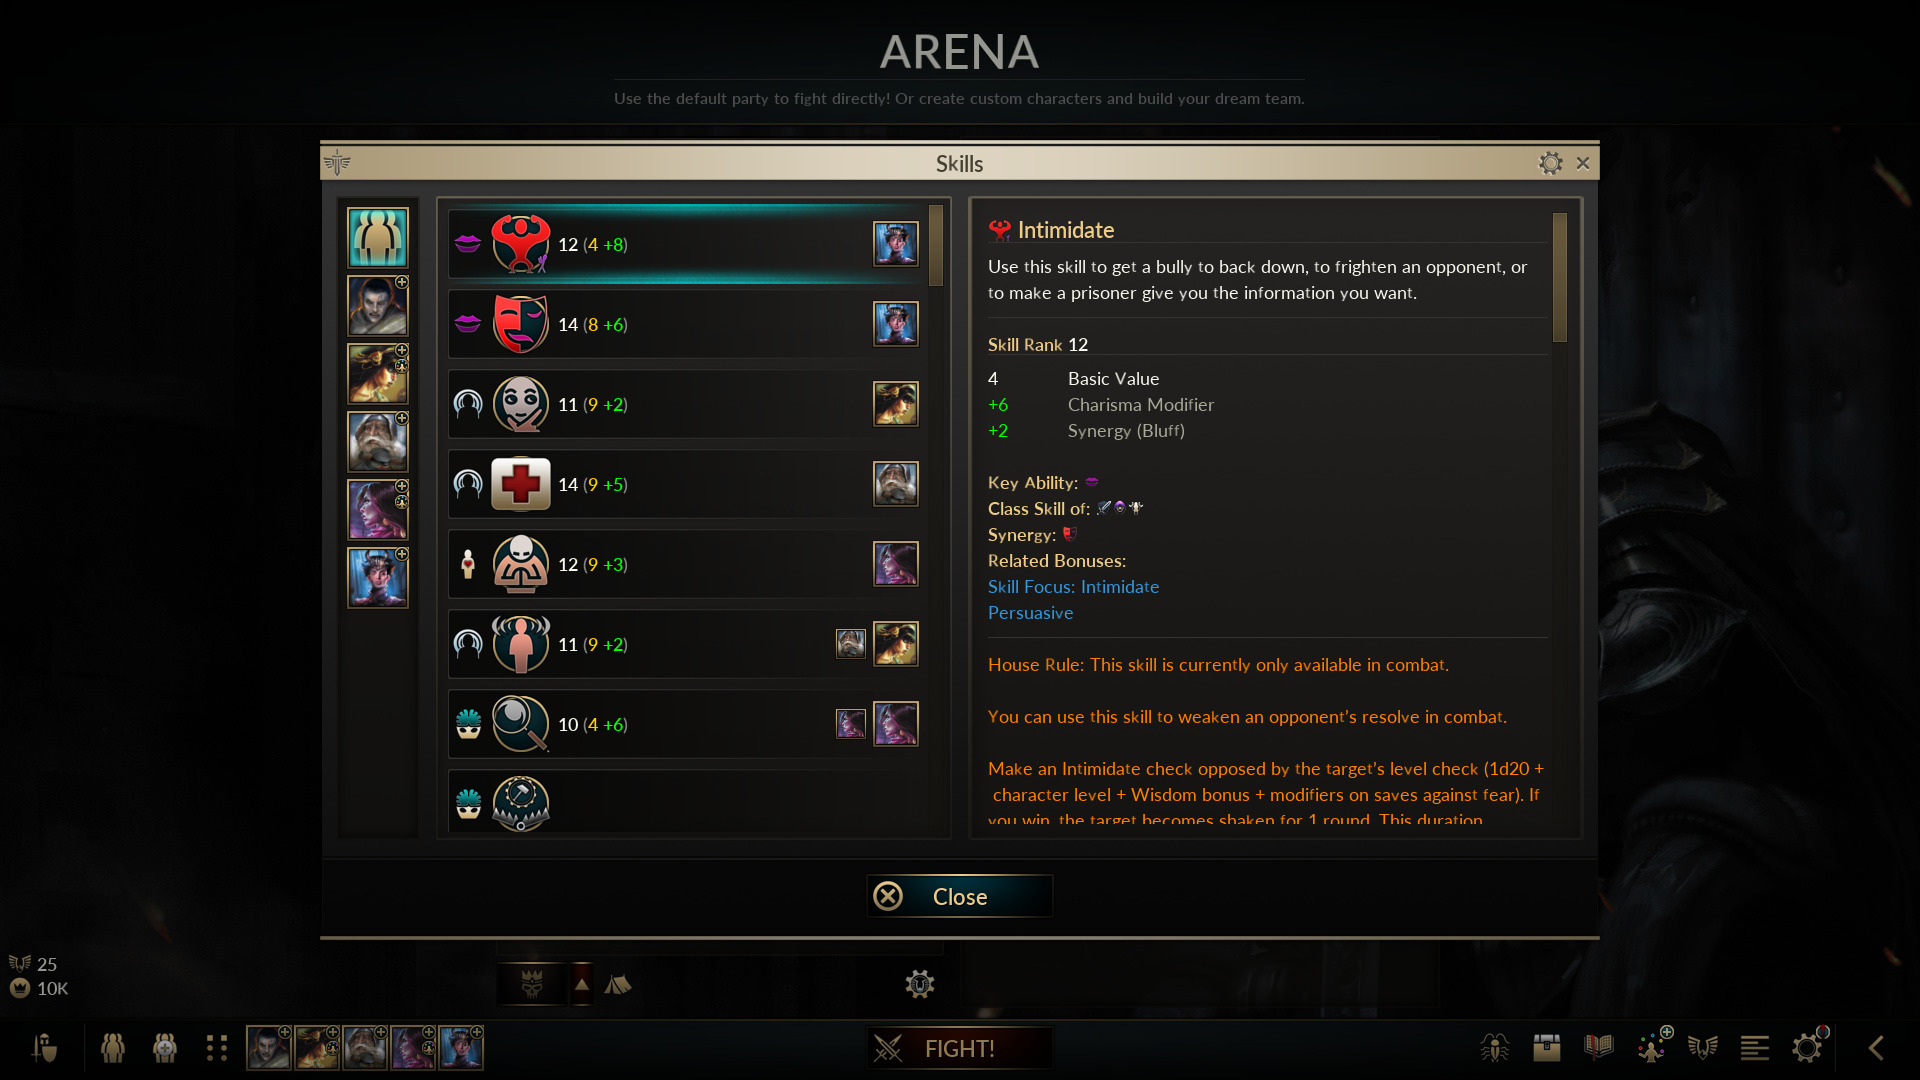
Task: Open the inventory chest icon
Action: (x=1547, y=1047)
